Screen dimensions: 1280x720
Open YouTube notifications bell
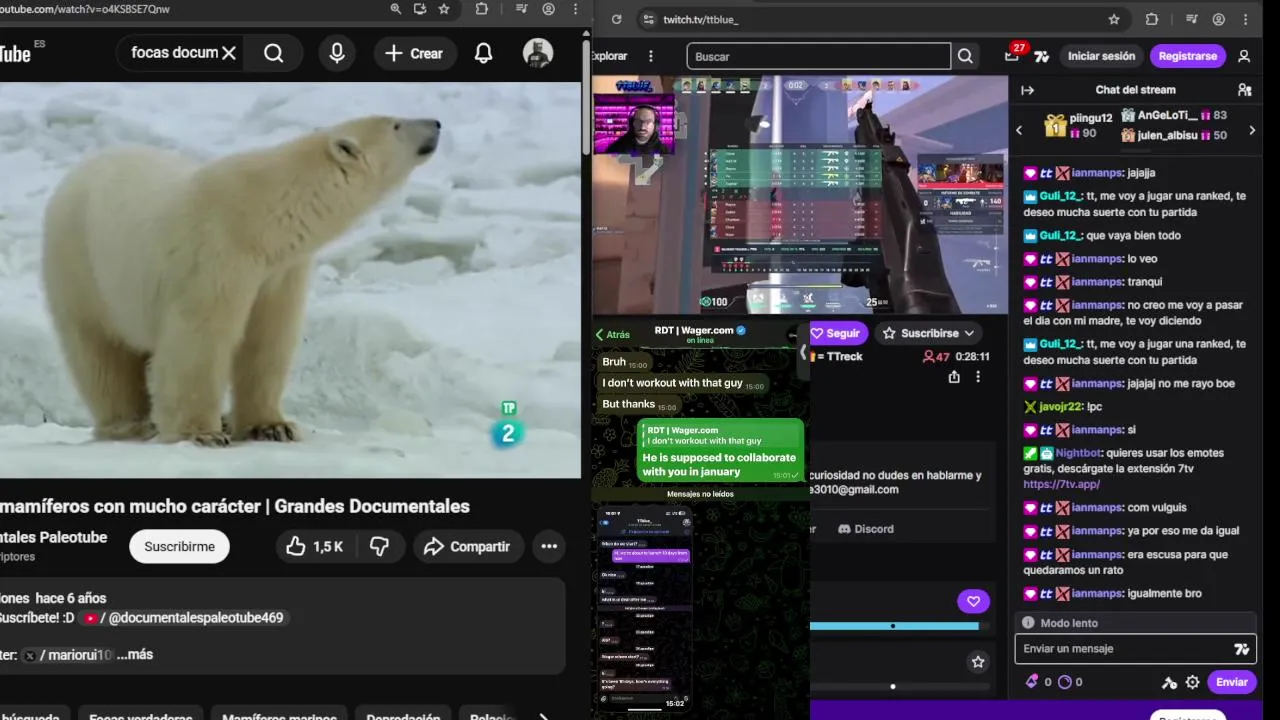click(483, 53)
